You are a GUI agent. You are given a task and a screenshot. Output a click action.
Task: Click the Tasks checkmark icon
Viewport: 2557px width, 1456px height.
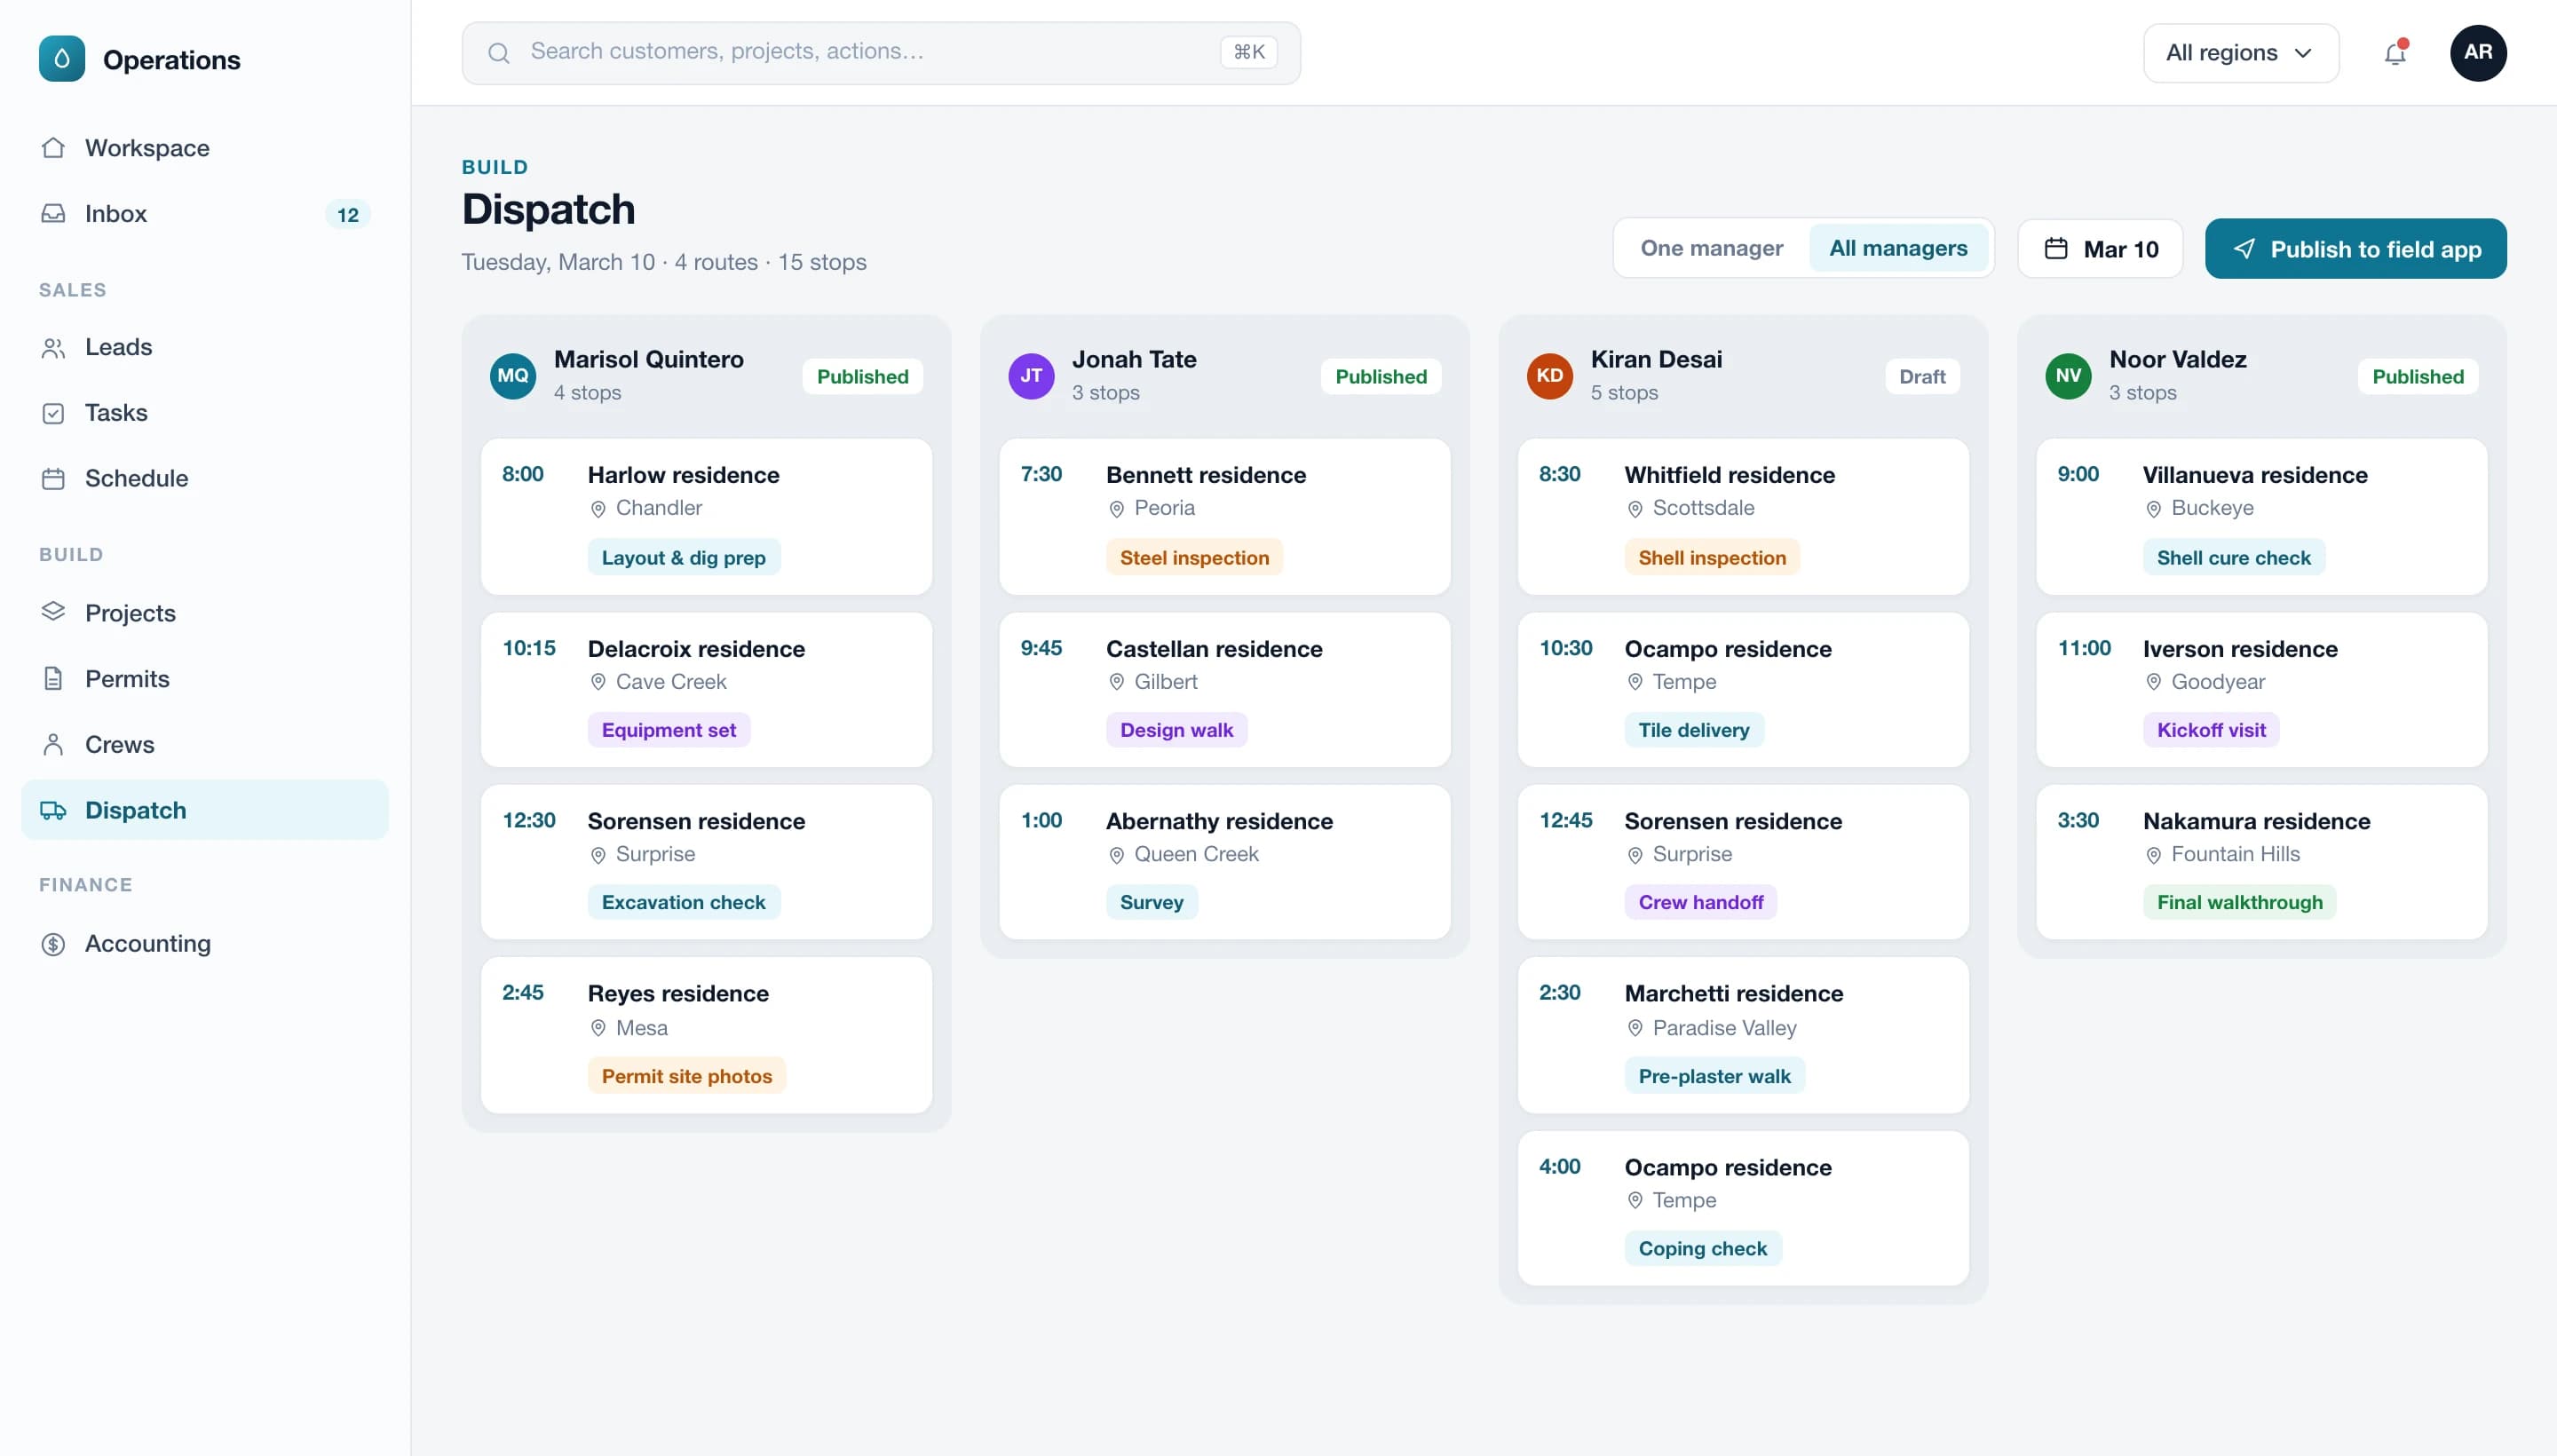tap(53, 413)
